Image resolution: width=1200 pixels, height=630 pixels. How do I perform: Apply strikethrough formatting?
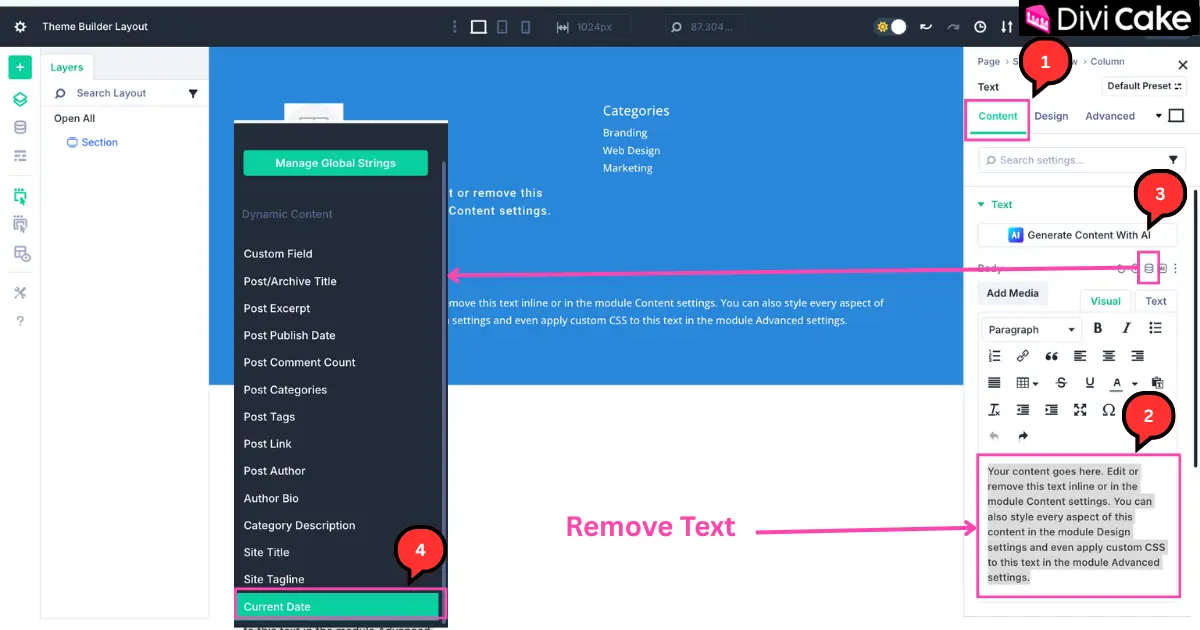1062,383
